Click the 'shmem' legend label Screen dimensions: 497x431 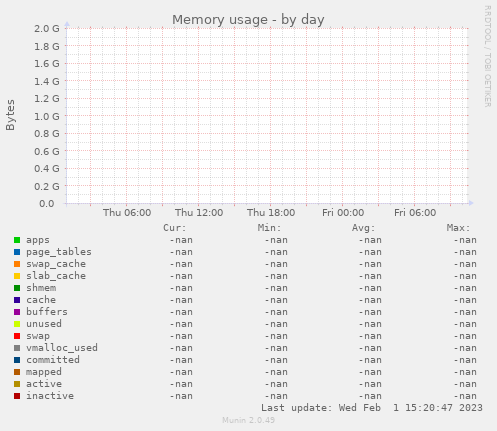[x=41, y=288]
